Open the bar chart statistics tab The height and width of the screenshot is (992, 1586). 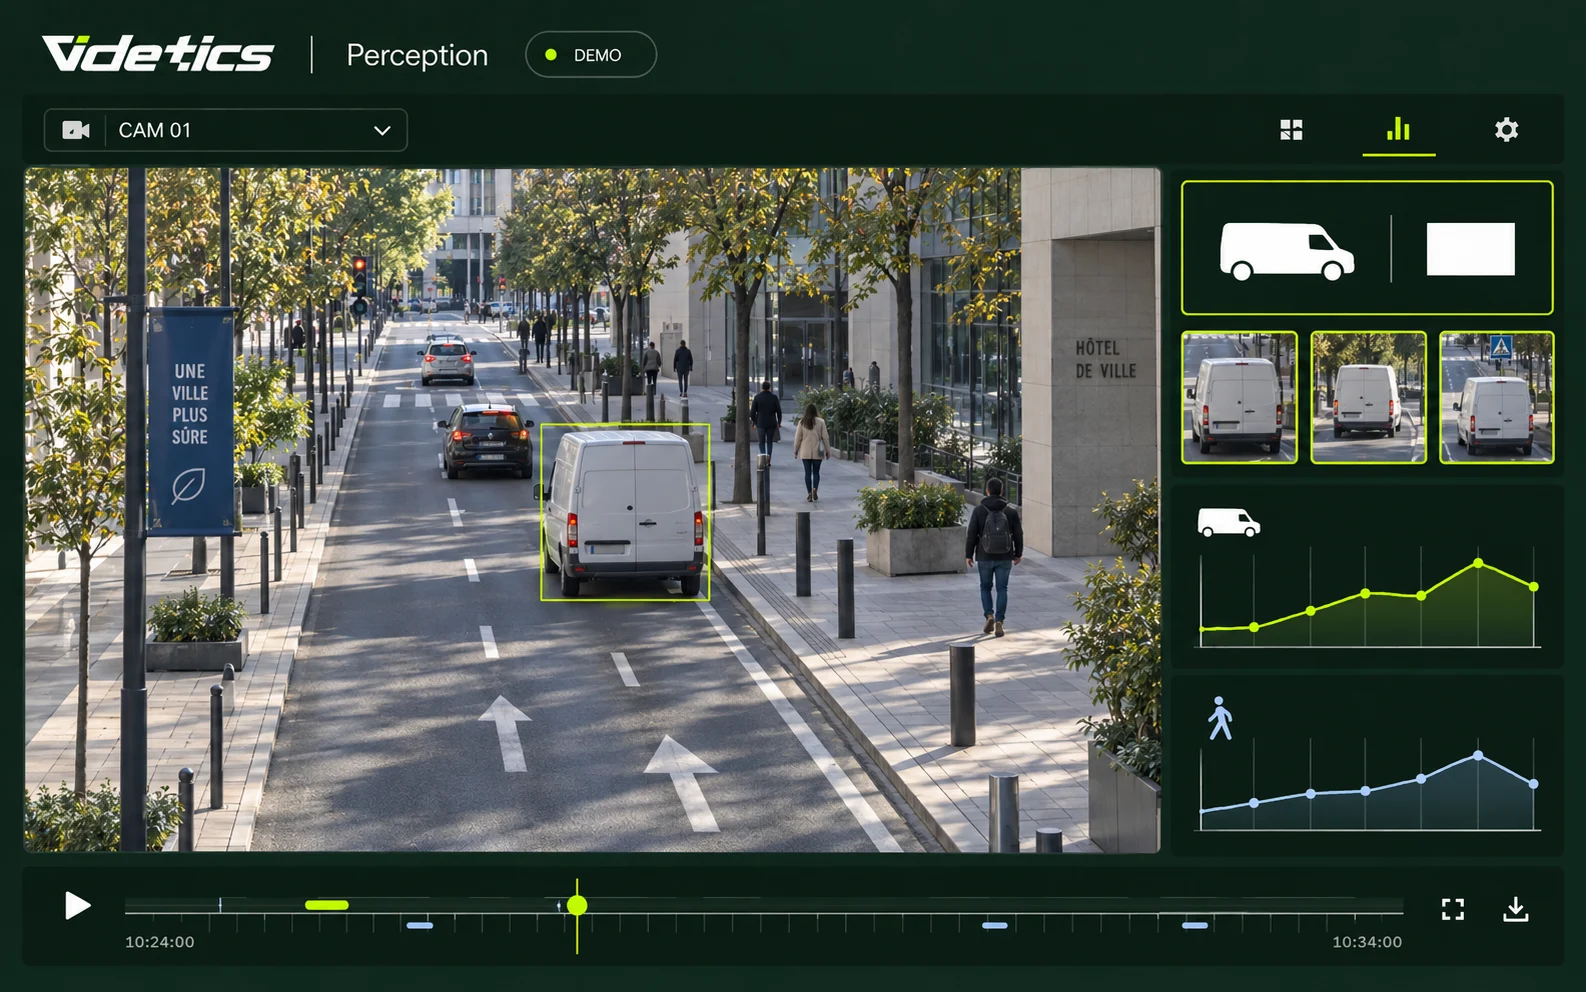point(1398,129)
